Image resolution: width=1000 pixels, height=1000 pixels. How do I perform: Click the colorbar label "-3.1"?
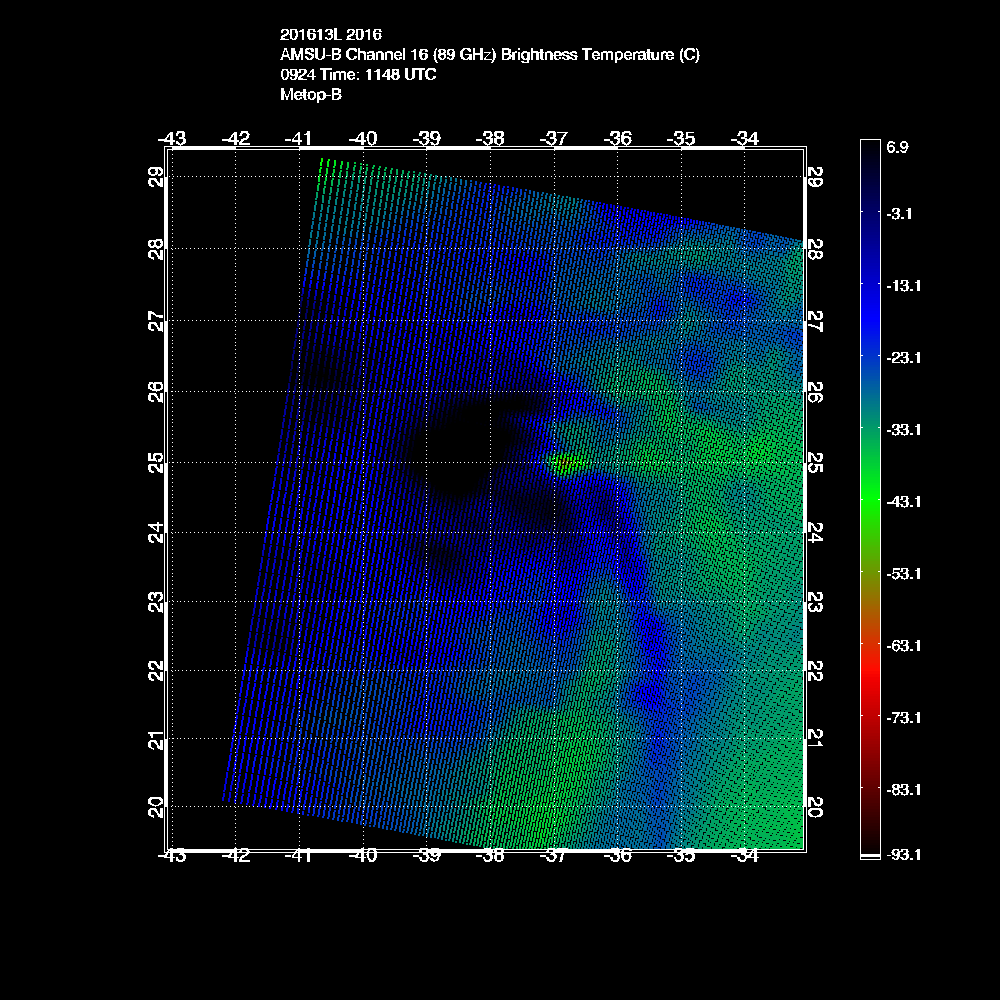coord(899,214)
